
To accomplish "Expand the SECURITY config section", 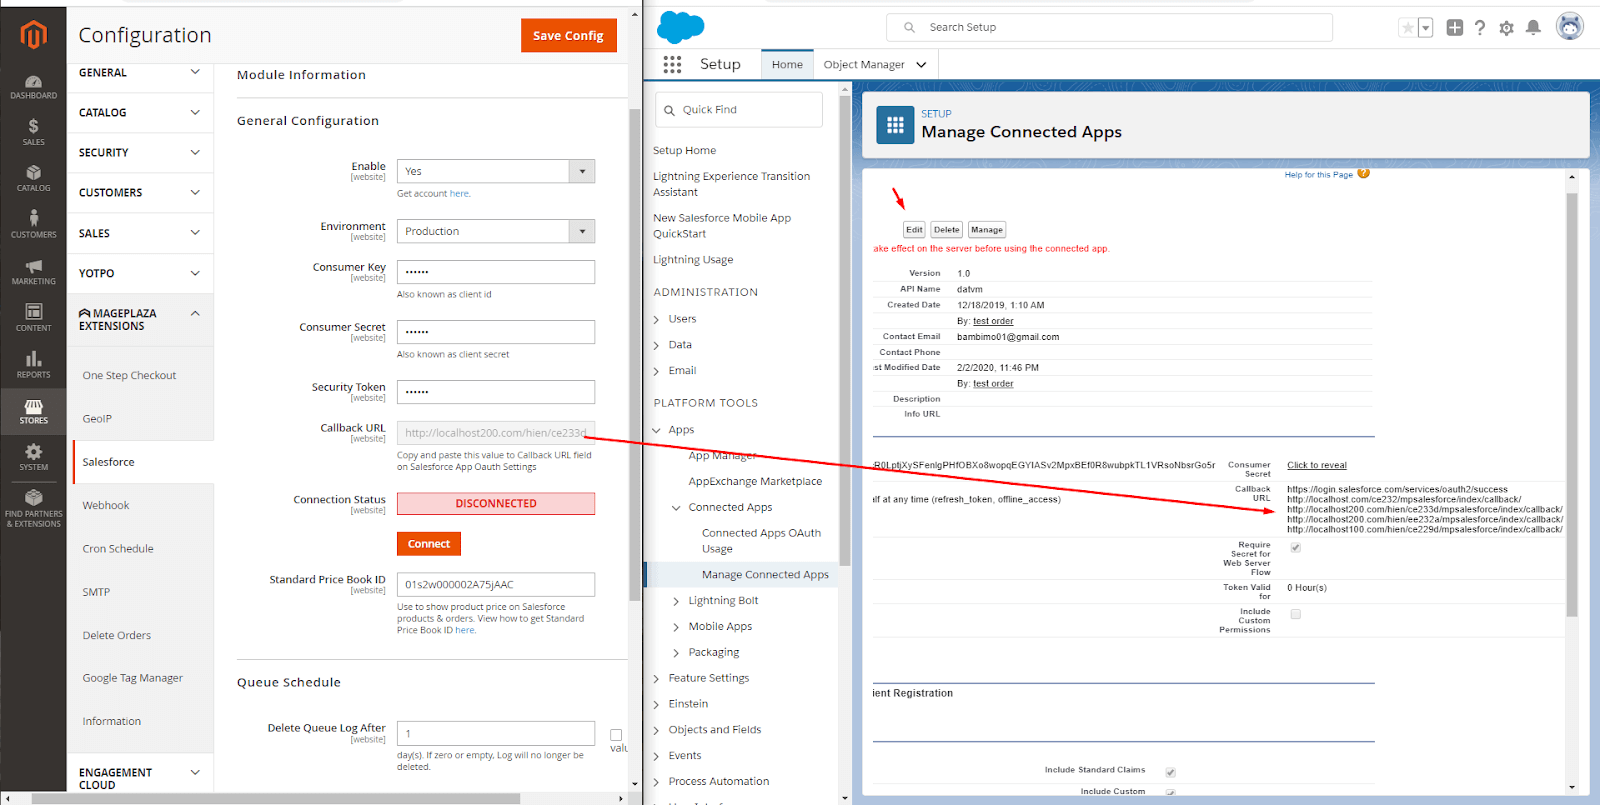I will 140,153.
